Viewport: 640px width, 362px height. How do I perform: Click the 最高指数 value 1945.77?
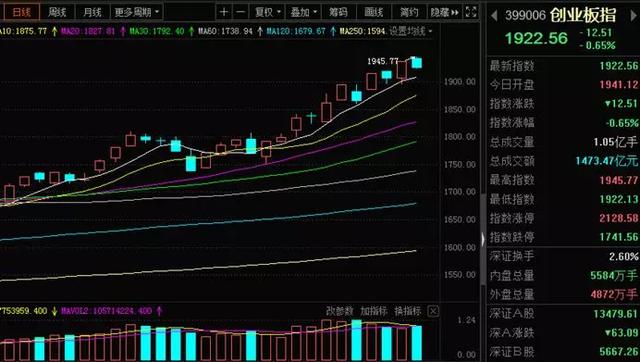click(619, 180)
